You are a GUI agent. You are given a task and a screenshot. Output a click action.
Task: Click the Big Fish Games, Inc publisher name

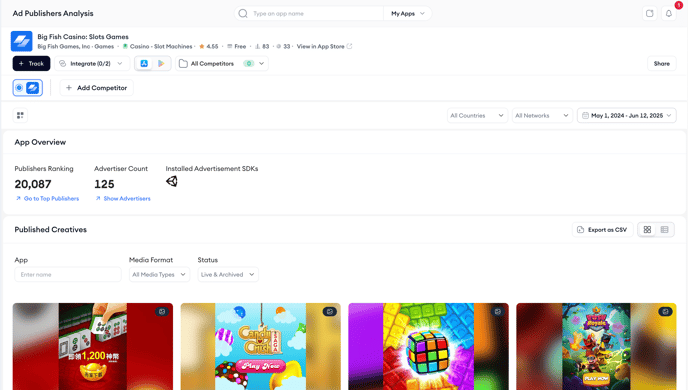point(64,47)
